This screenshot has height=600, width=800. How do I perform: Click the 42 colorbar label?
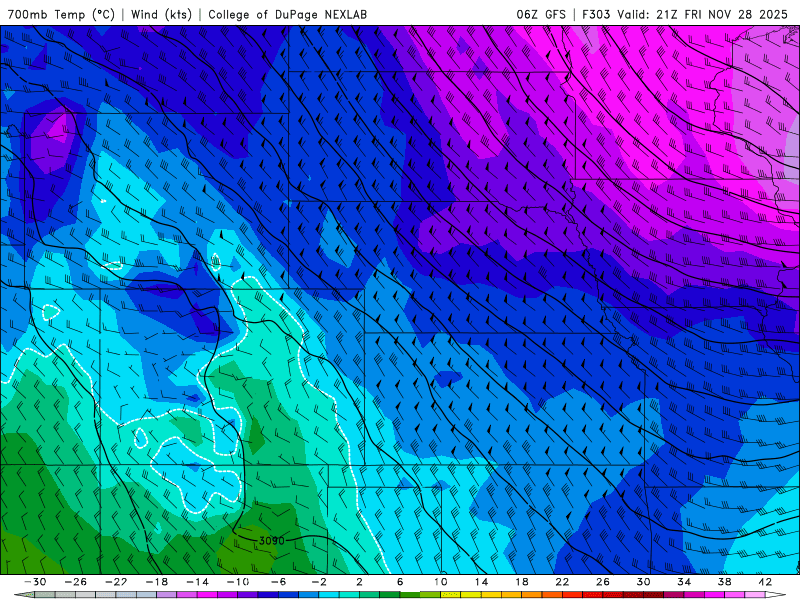(x=765, y=582)
